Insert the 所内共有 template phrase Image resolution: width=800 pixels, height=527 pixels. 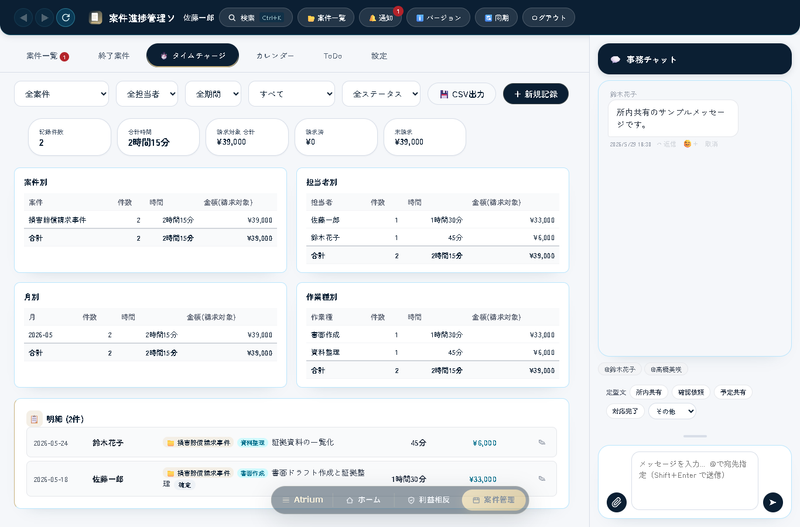[x=648, y=392]
